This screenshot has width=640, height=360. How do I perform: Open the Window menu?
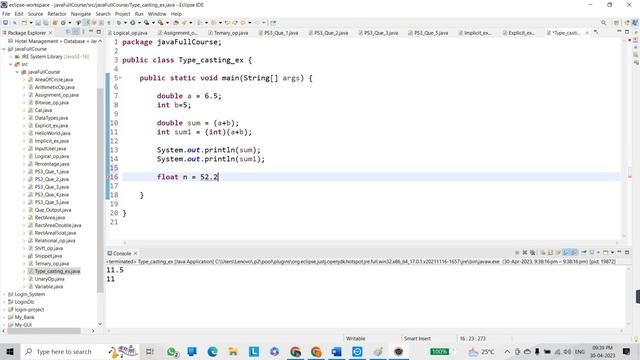(x=157, y=14)
